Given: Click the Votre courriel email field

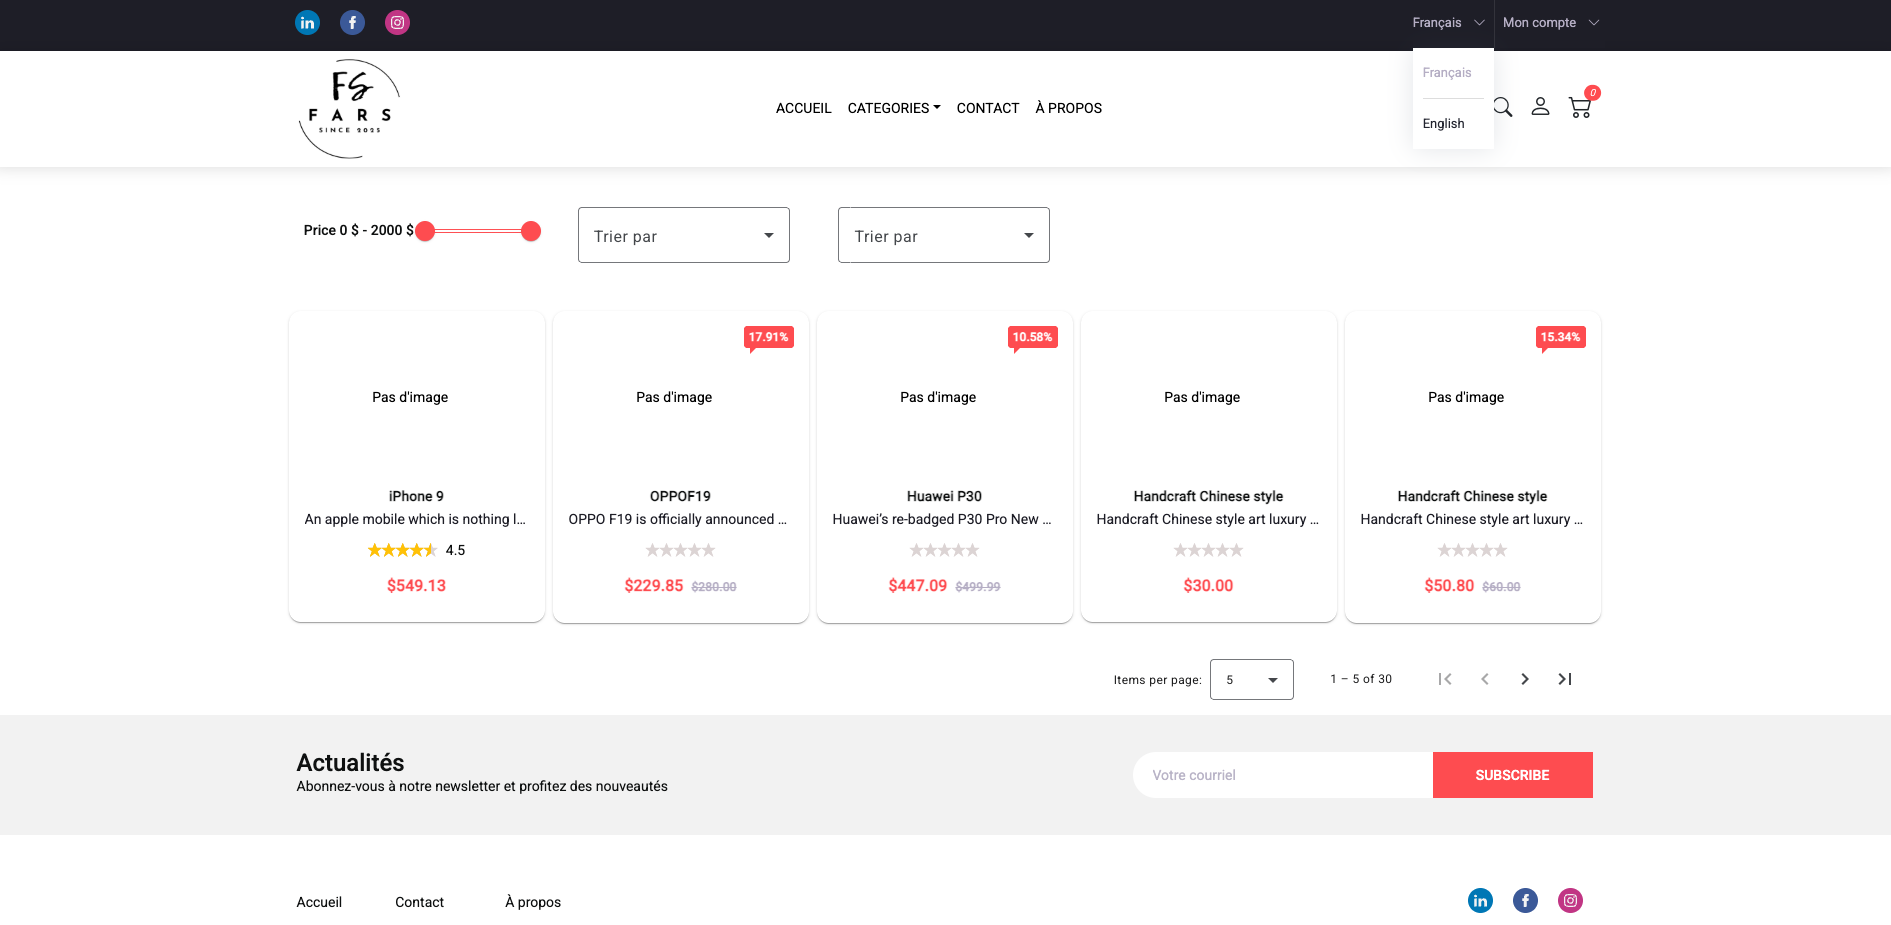Looking at the screenshot, I should coord(1282,775).
